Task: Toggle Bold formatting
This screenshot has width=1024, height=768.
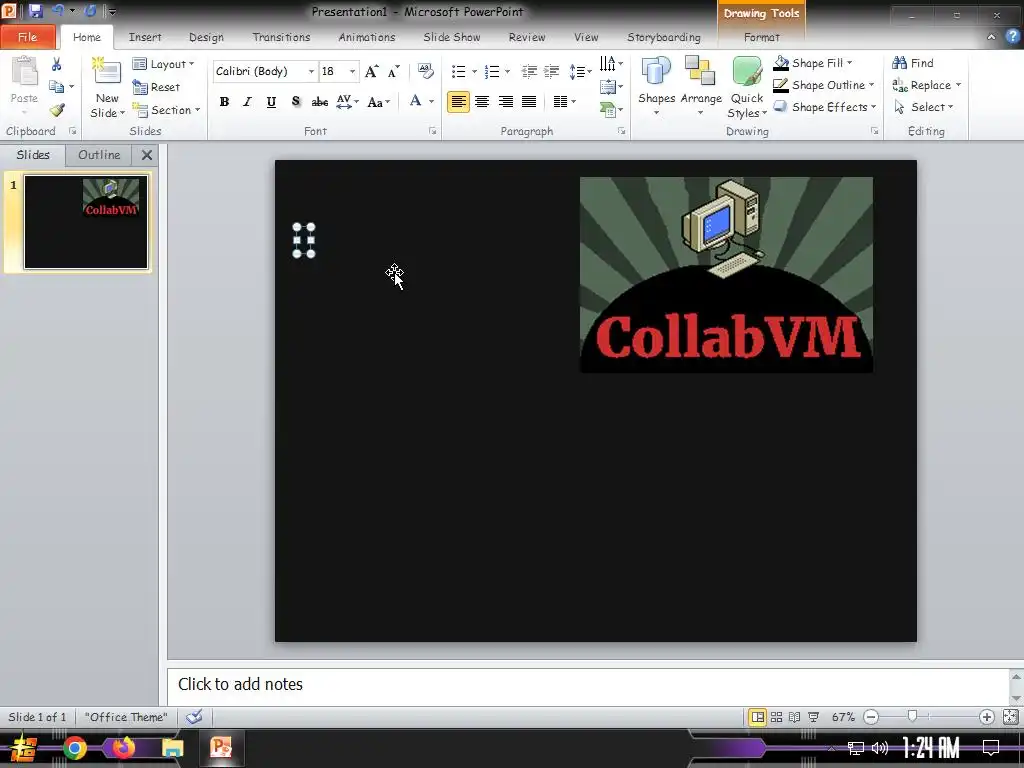Action: 224,102
